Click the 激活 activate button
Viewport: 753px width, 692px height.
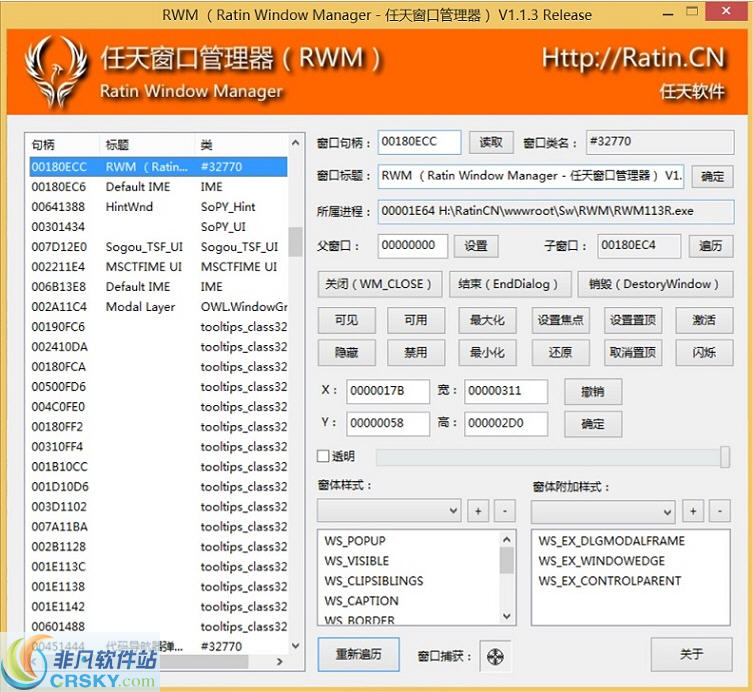click(704, 320)
